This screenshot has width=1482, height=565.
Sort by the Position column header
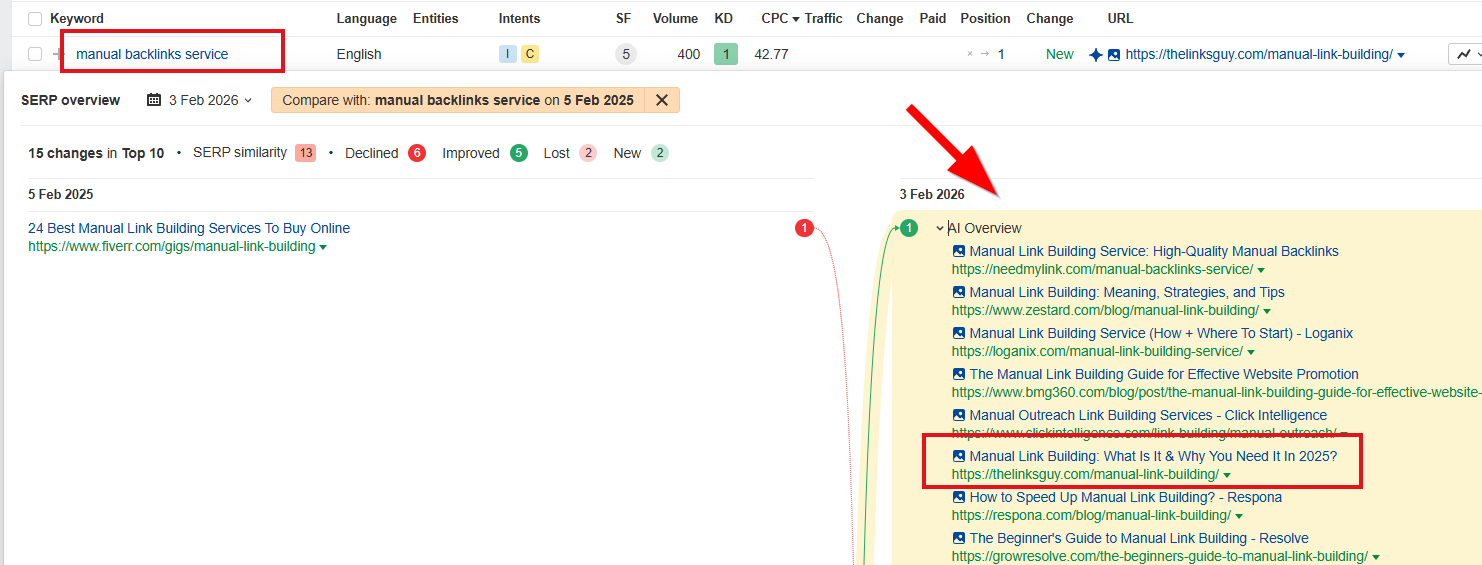(x=986, y=18)
